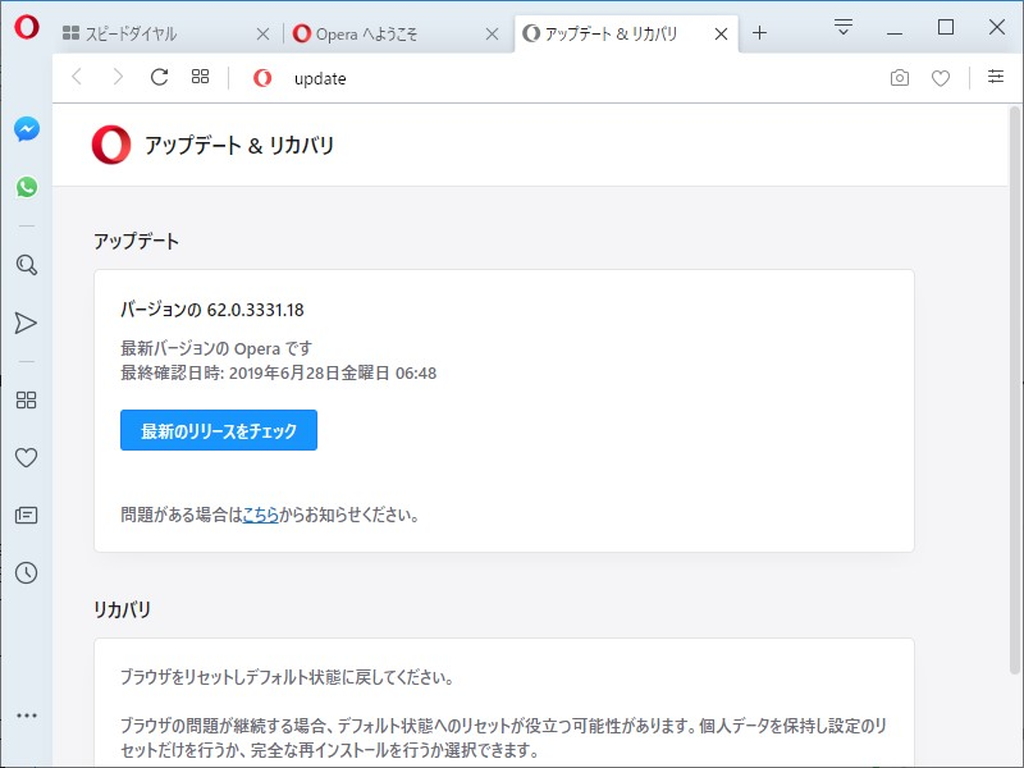Open the easy setup panel via sliders icon

(x=996, y=77)
